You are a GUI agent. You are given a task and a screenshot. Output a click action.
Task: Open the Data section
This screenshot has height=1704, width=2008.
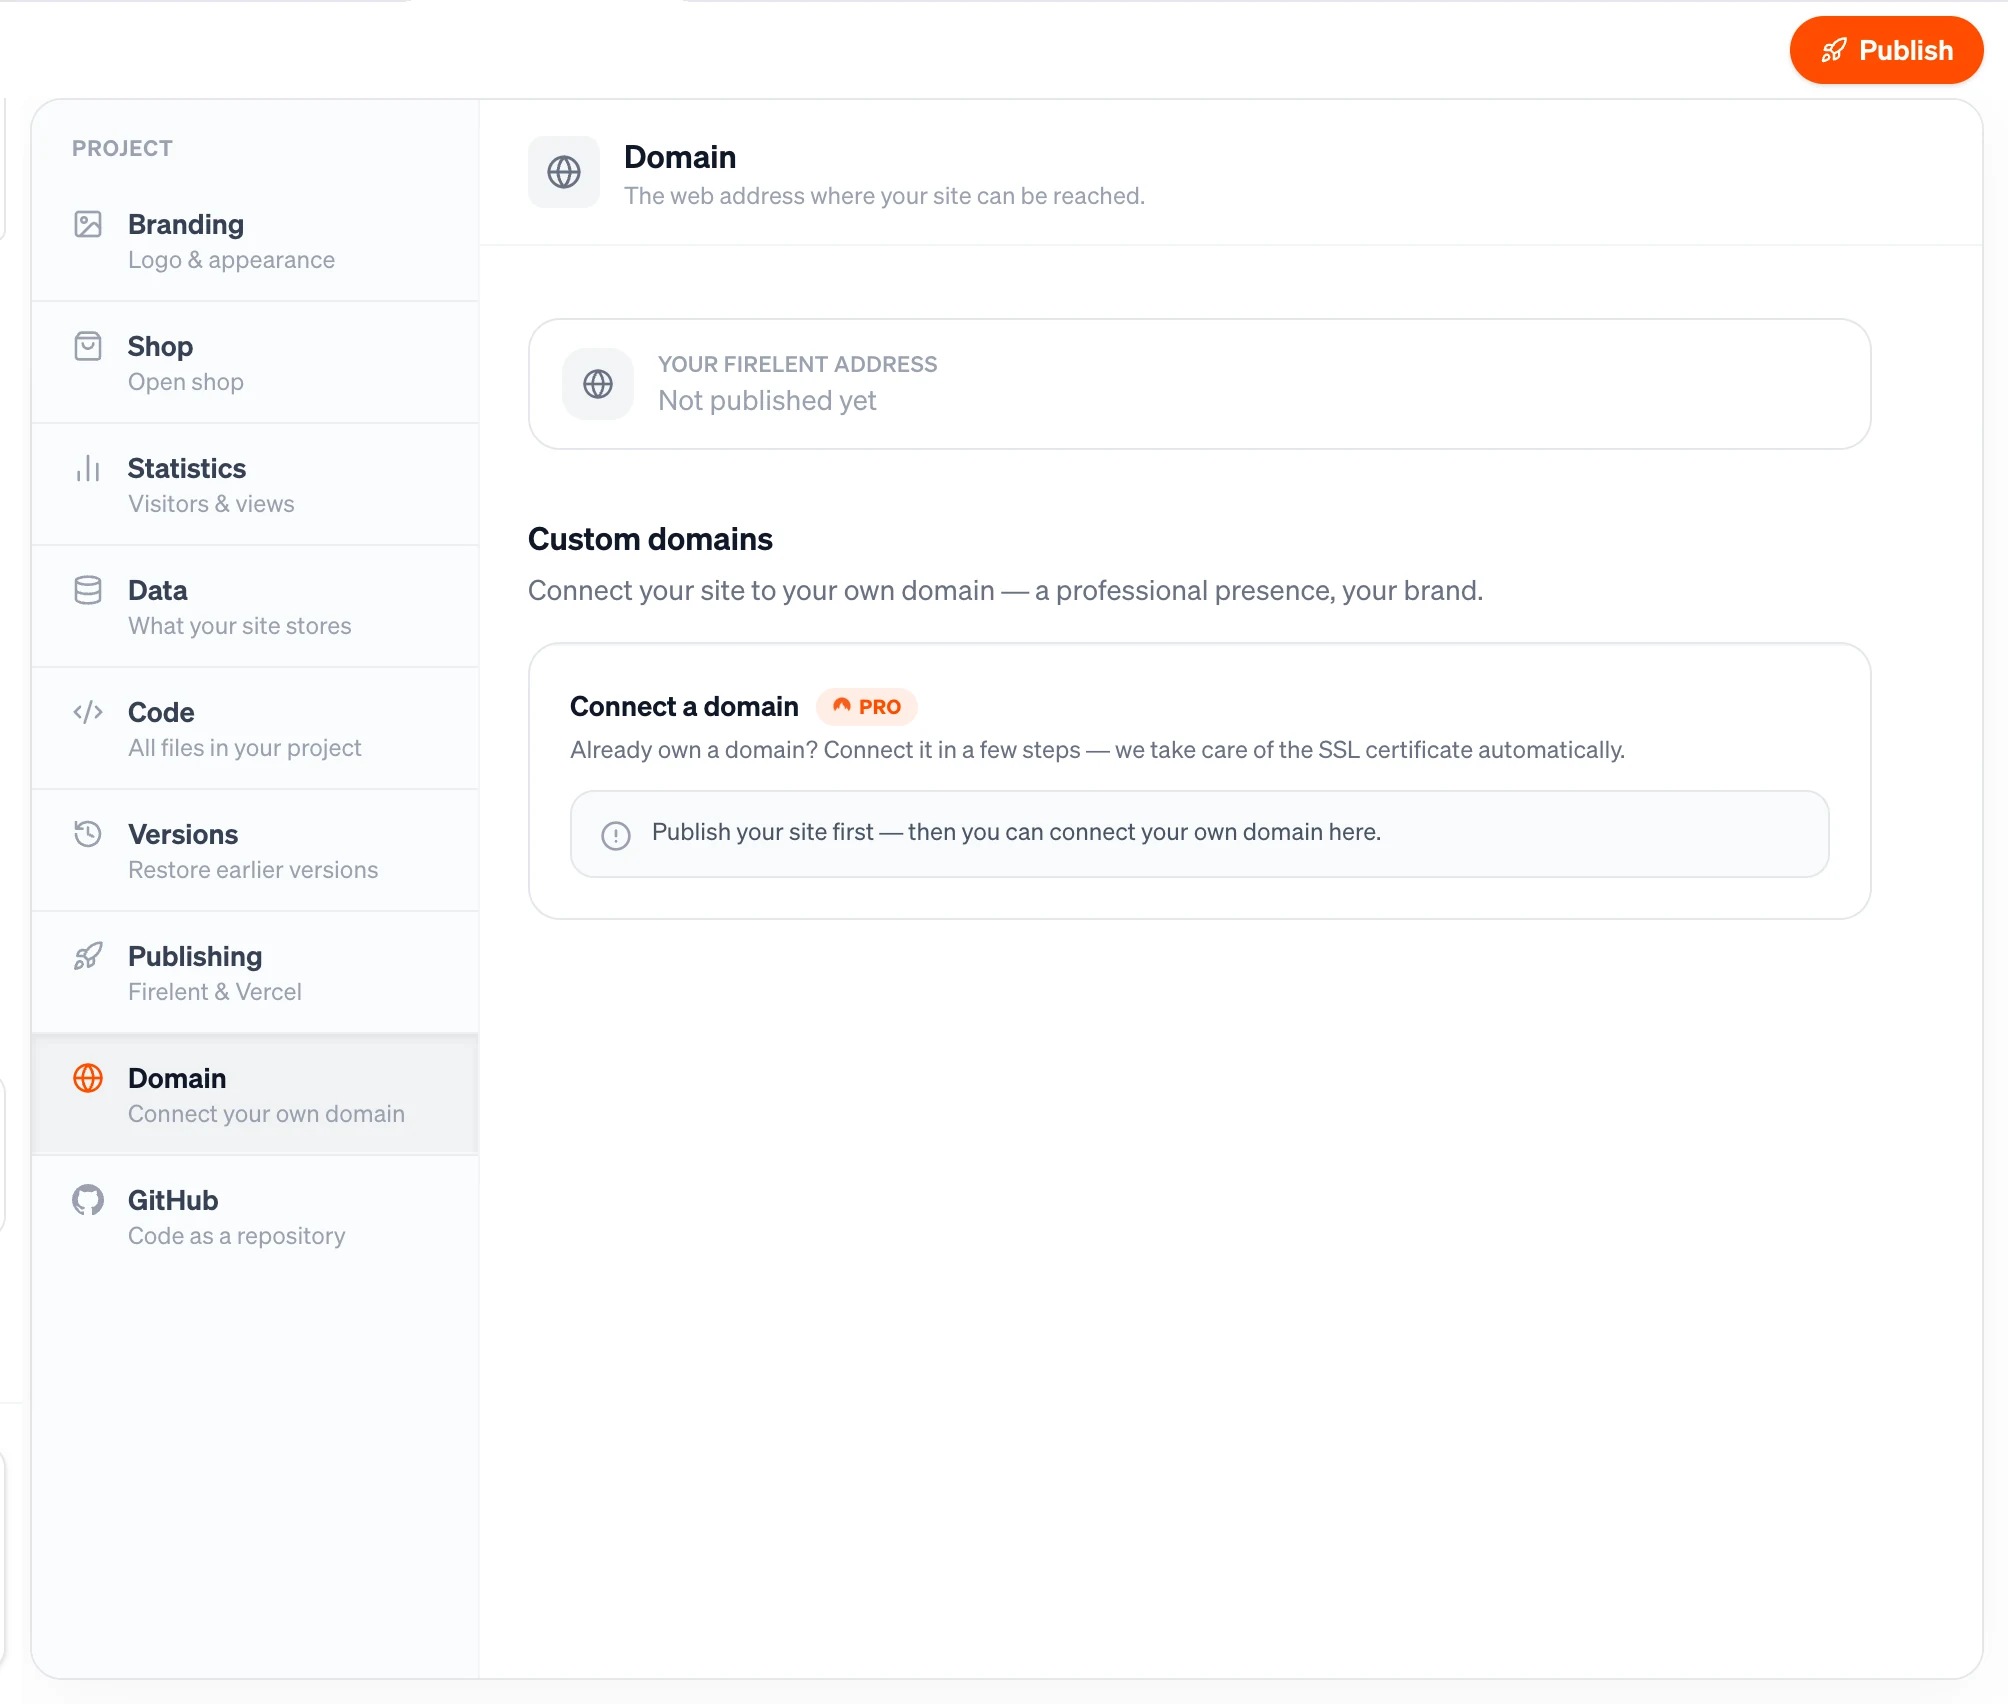pyautogui.click(x=255, y=607)
